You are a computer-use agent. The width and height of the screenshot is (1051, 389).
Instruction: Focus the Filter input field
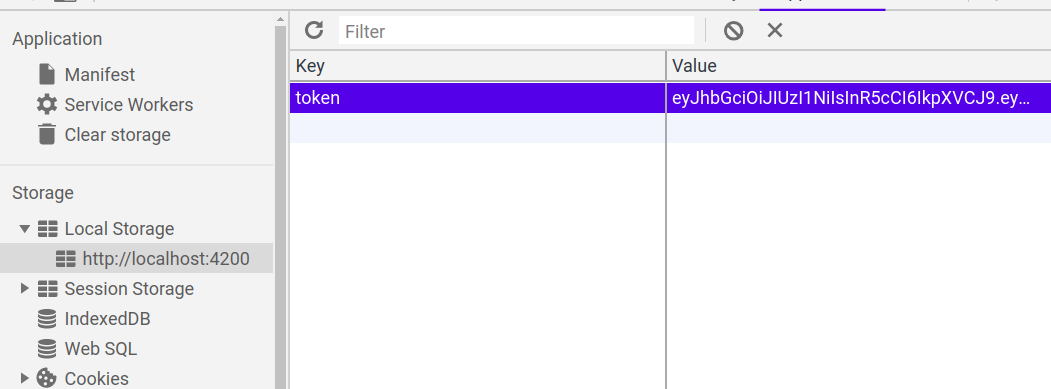click(516, 31)
